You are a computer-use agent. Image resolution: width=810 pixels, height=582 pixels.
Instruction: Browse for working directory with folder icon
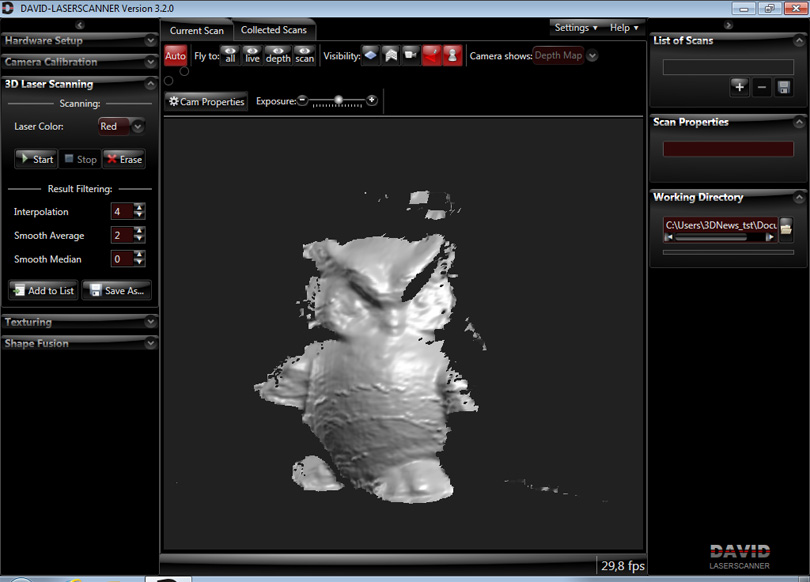click(786, 229)
